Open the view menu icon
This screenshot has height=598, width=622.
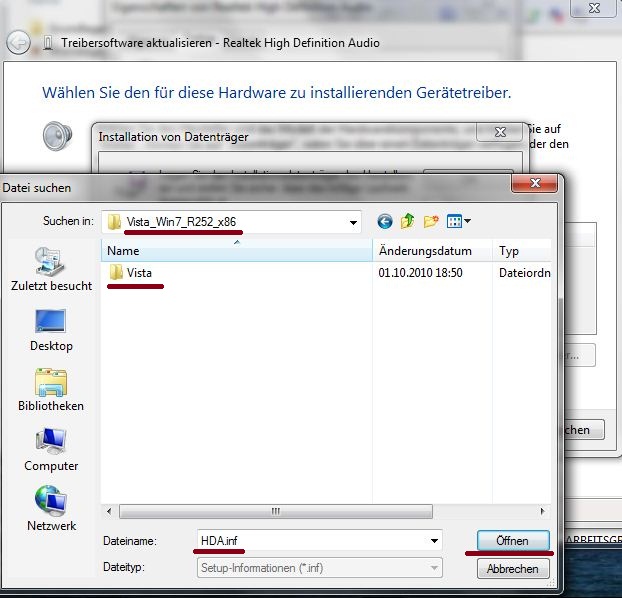pyautogui.click(x=454, y=221)
